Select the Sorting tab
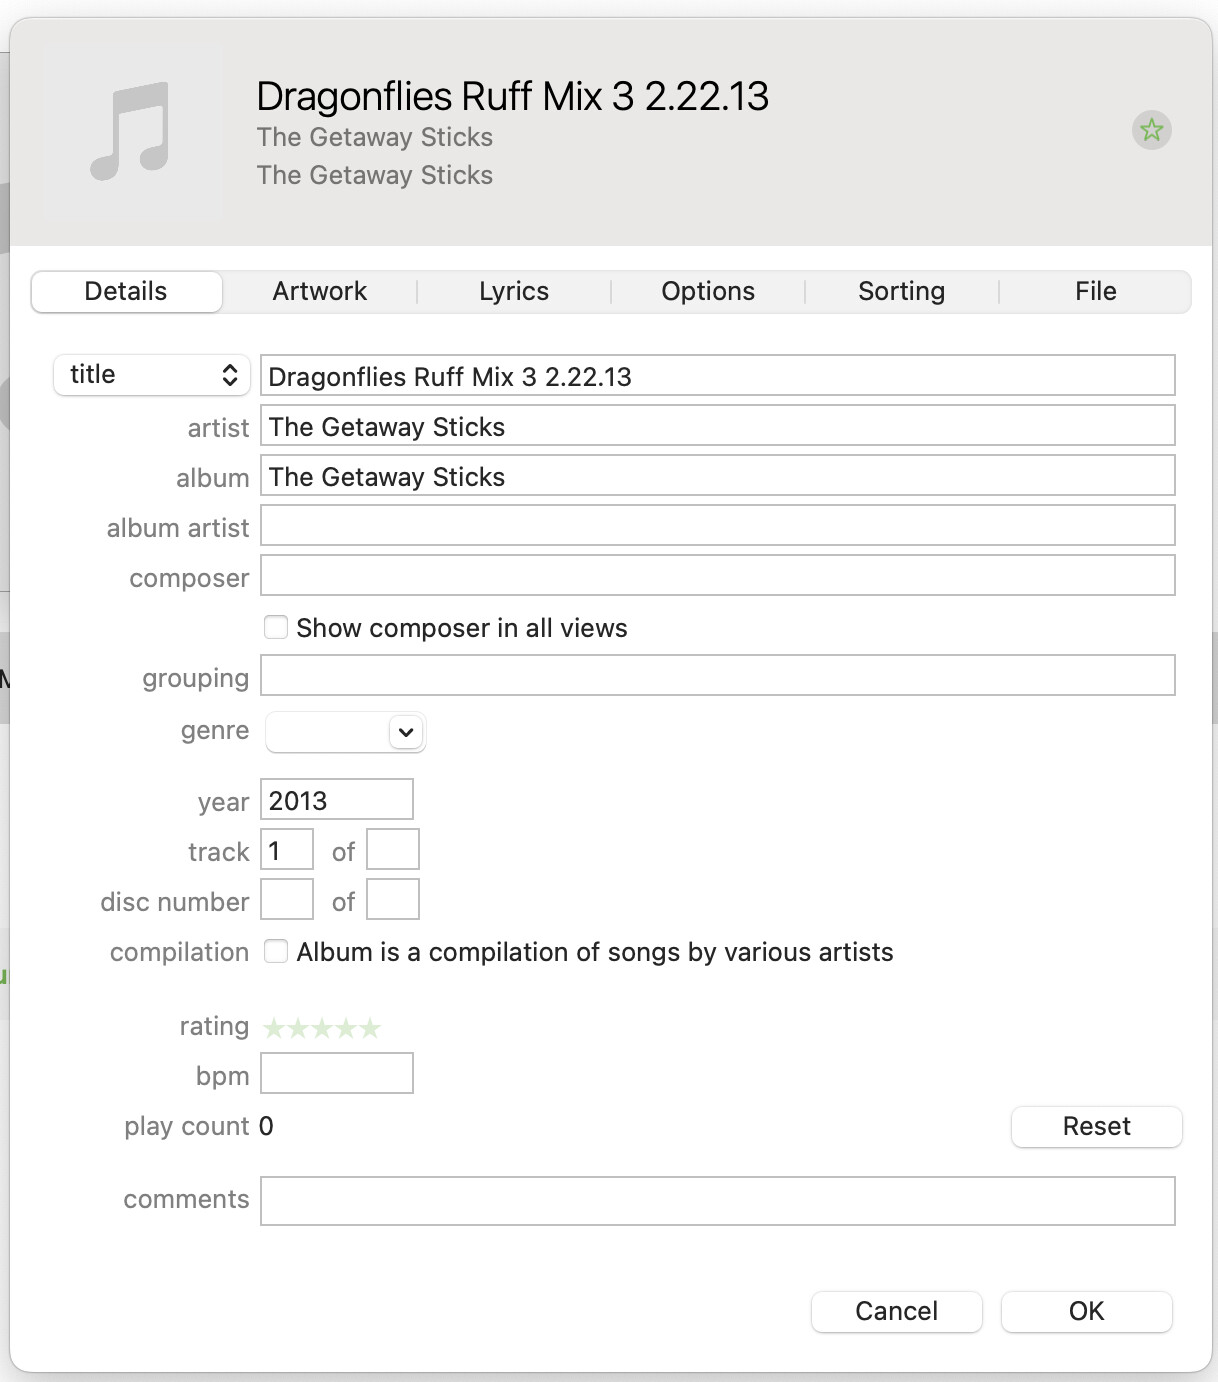 (901, 292)
